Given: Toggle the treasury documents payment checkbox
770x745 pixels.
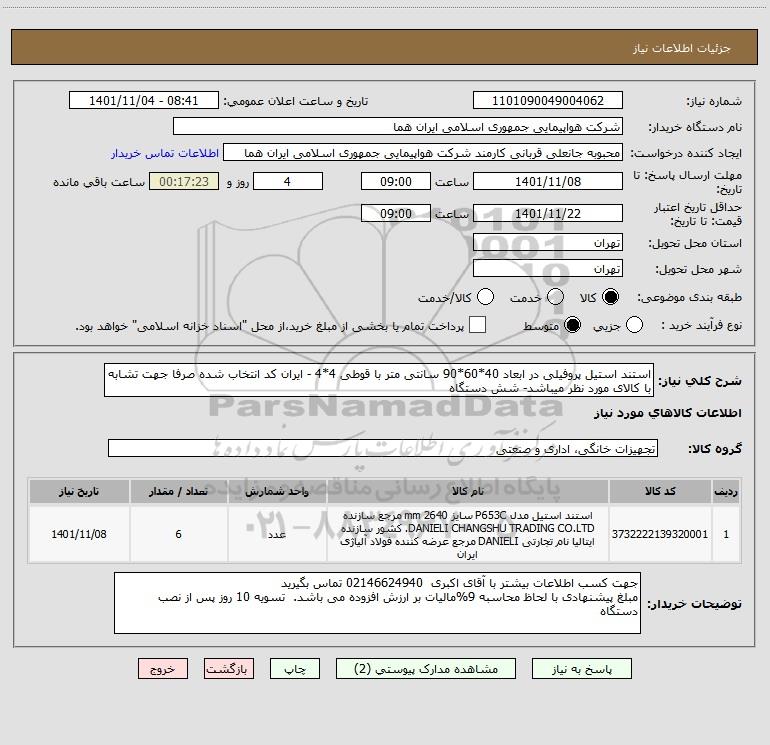Looking at the screenshot, I should (x=478, y=325).
